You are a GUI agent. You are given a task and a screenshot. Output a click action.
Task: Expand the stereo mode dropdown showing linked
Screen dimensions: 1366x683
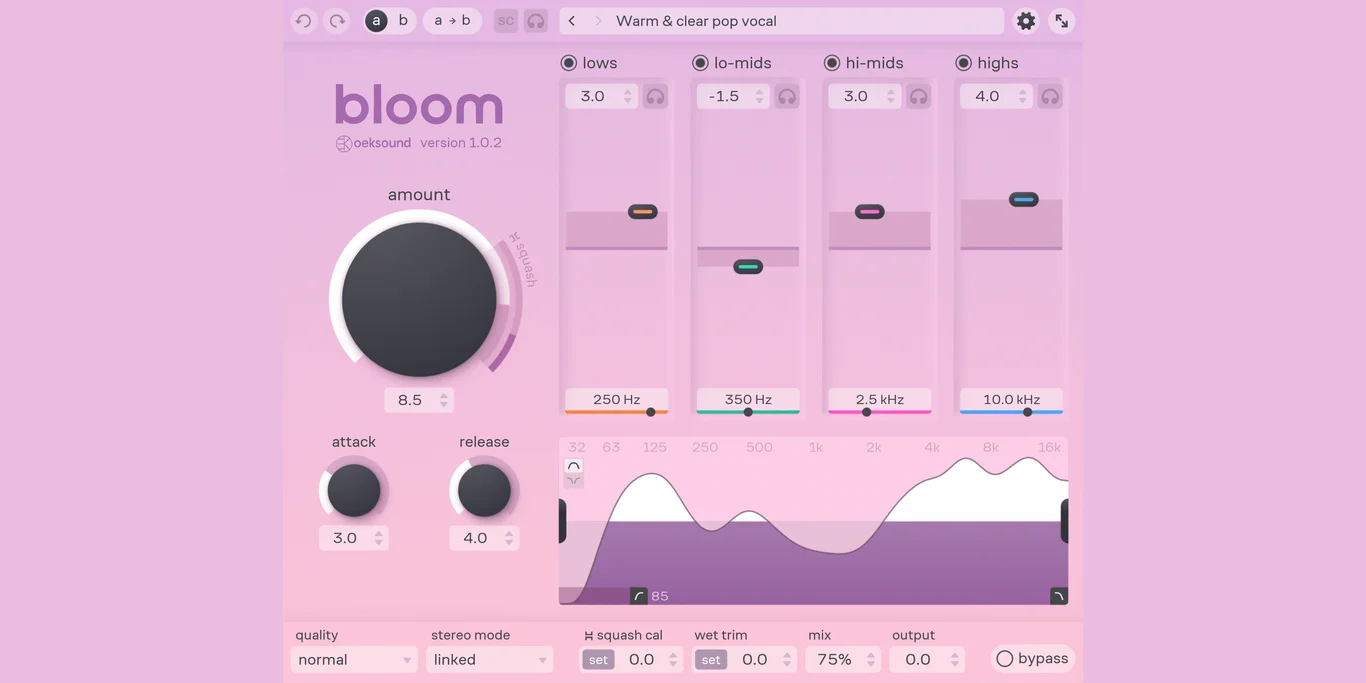click(x=489, y=660)
